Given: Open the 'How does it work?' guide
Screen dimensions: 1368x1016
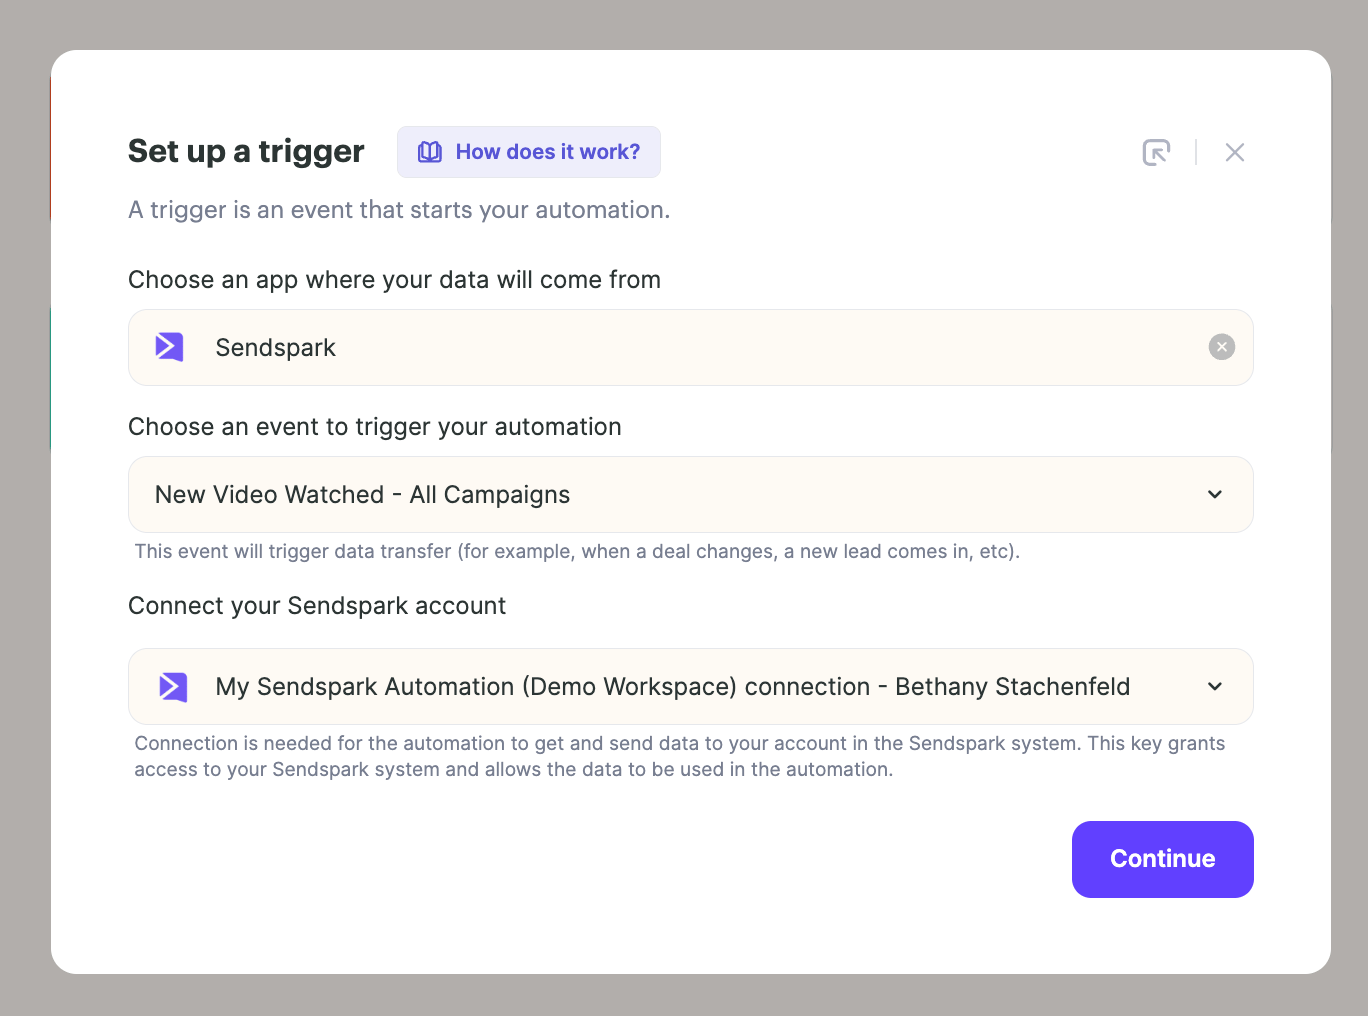Looking at the screenshot, I should pos(528,152).
